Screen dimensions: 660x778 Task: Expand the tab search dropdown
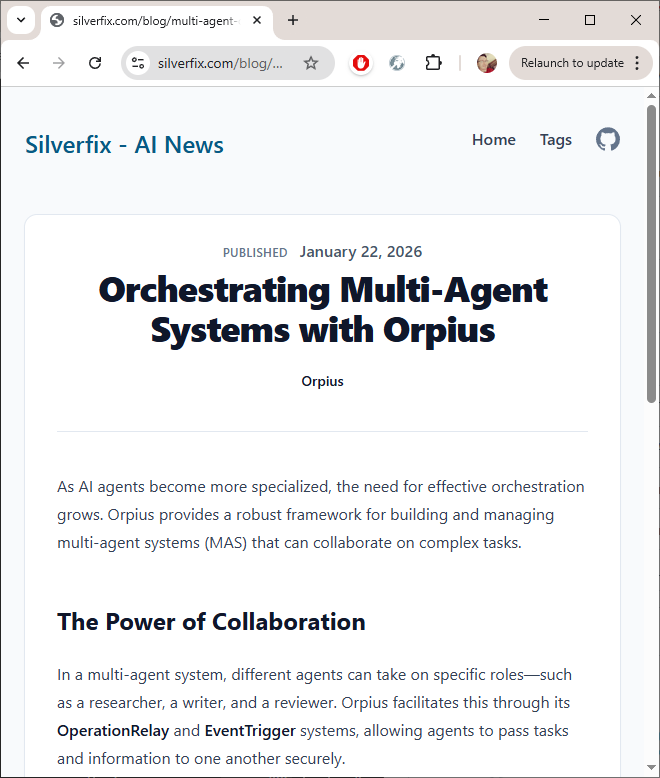tap(19, 20)
